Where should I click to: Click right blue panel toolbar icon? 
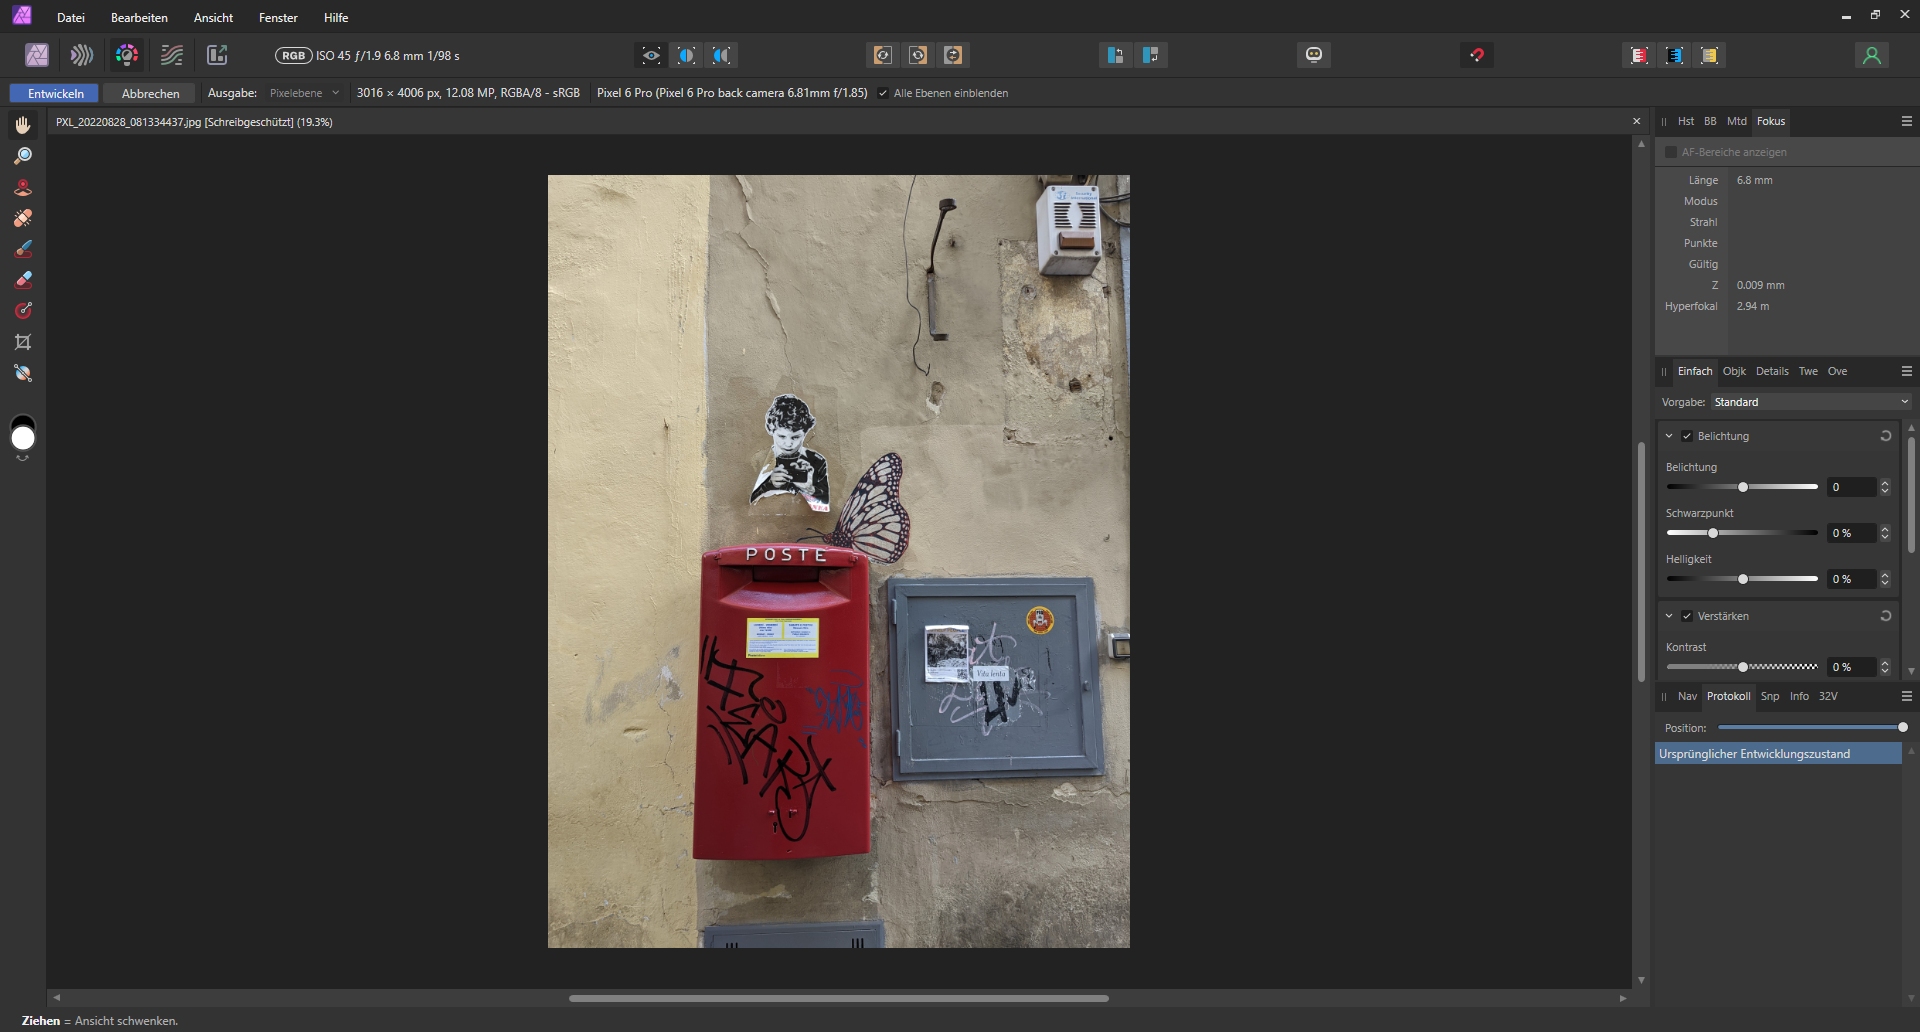(x=1150, y=55)
